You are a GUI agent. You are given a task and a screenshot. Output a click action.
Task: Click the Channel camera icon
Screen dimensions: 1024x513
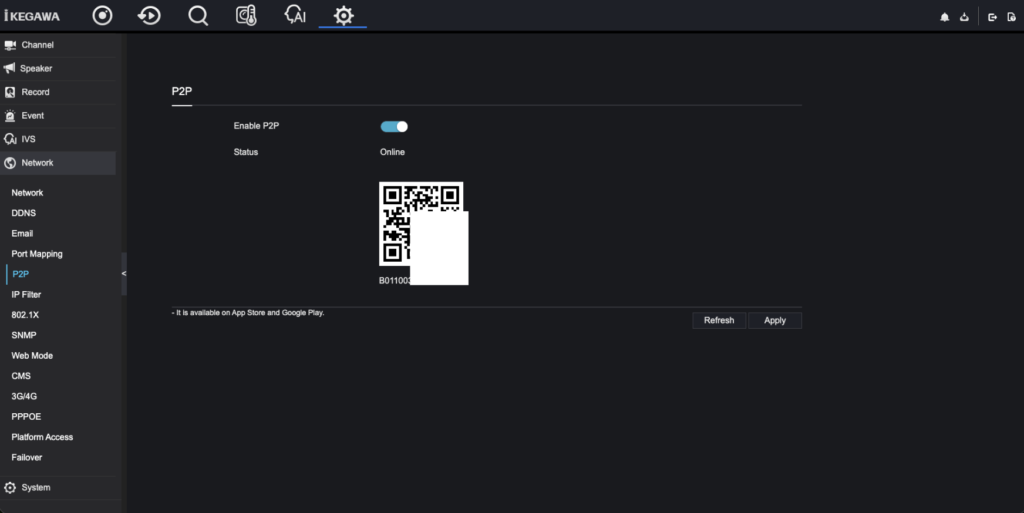click(x=10, y=45)
